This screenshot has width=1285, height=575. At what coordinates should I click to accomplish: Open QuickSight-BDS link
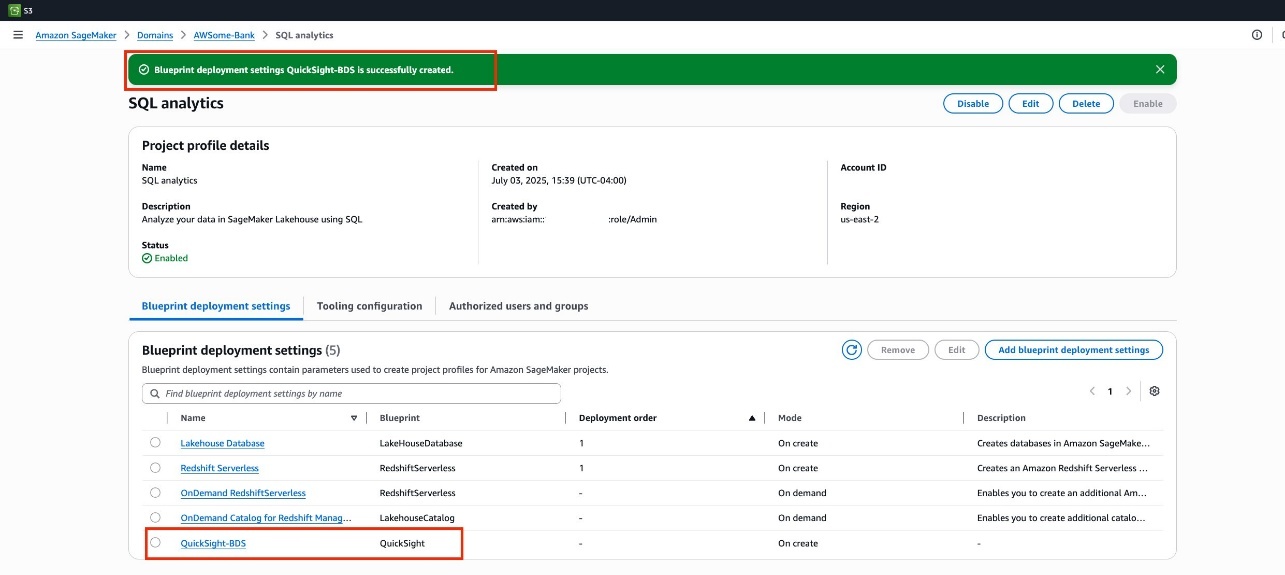(213, 543)
